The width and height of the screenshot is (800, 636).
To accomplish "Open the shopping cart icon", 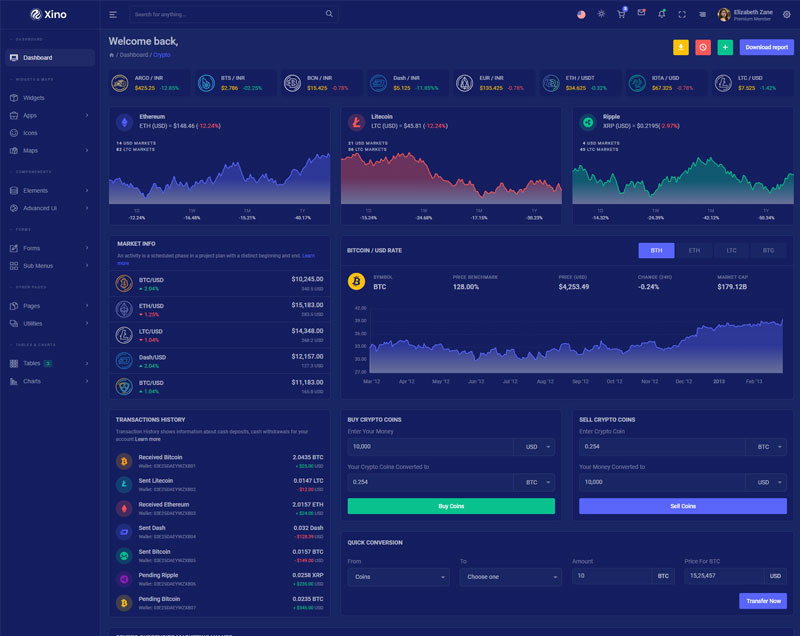I will [x=621, y=14].
